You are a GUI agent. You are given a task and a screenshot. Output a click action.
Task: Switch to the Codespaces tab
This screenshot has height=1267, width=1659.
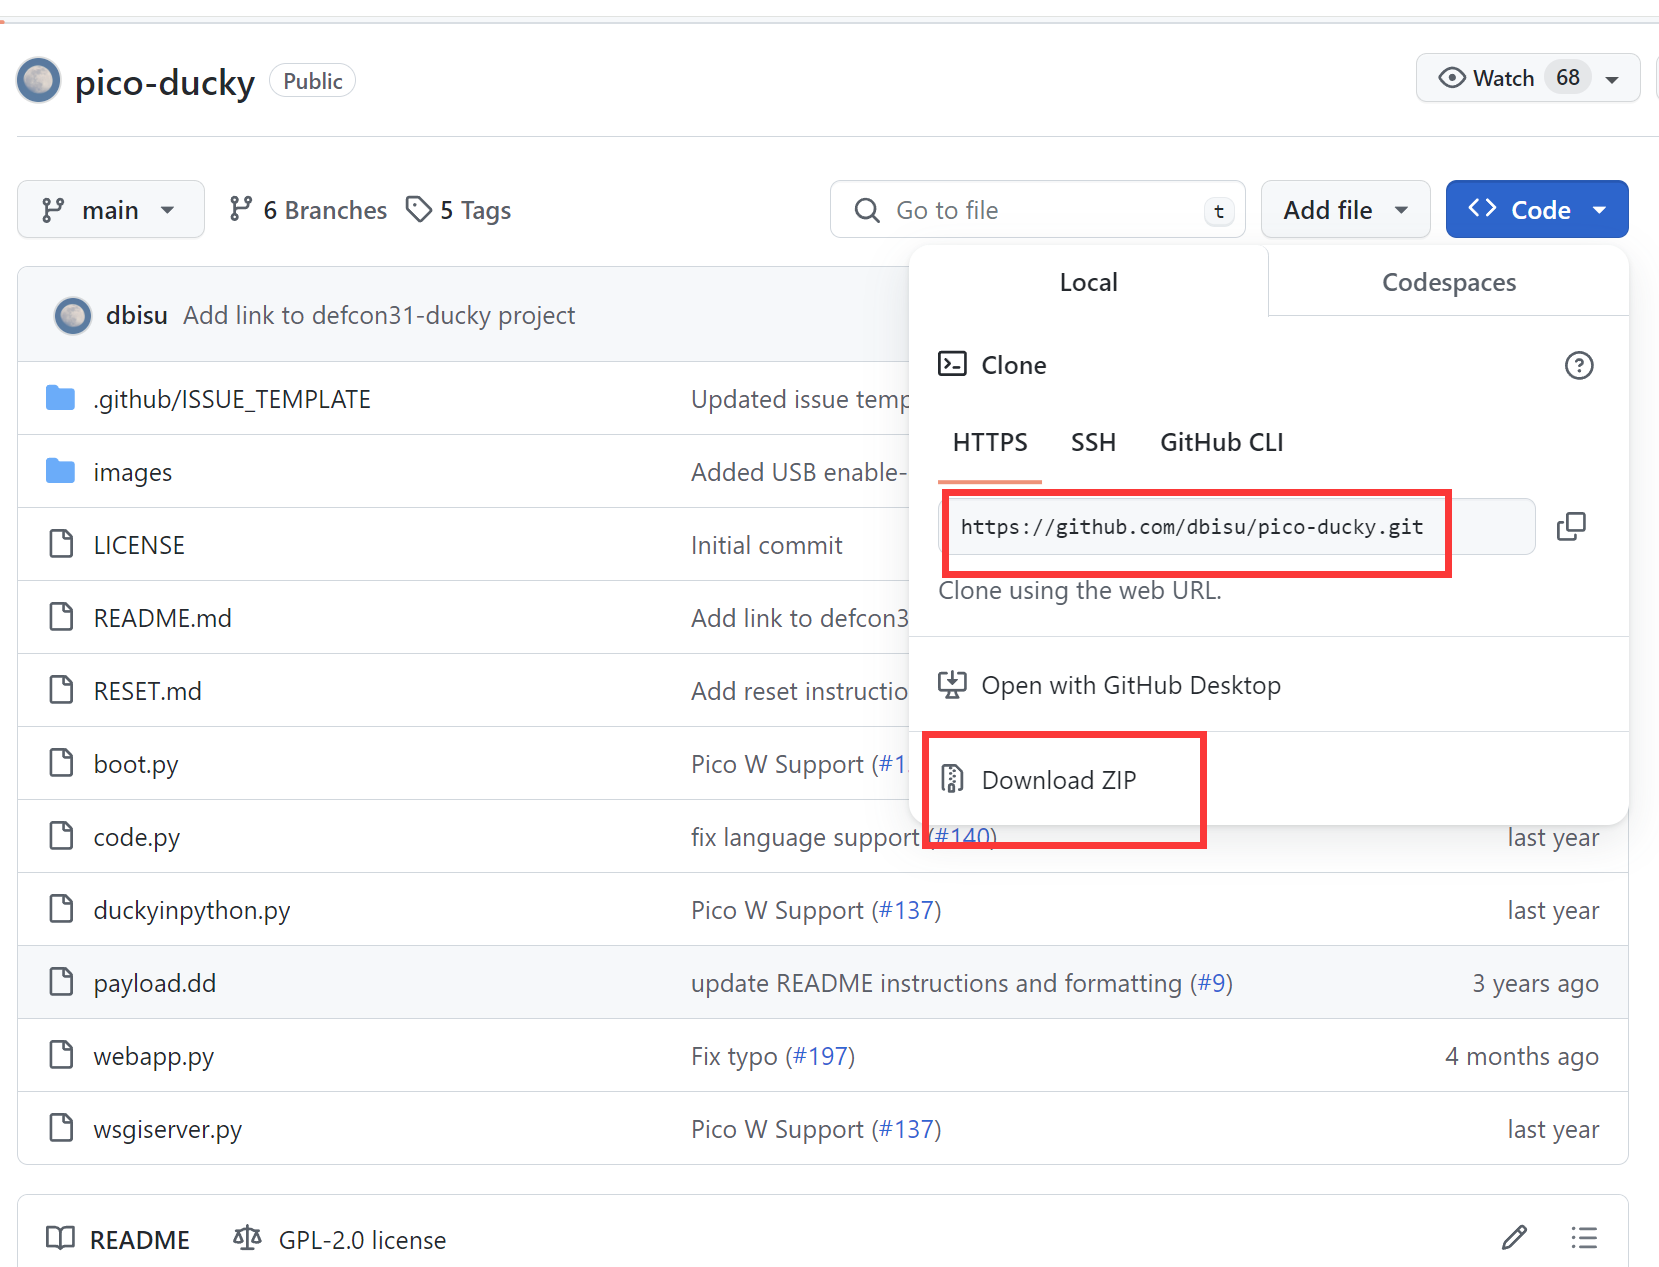tap(1449, 282)
